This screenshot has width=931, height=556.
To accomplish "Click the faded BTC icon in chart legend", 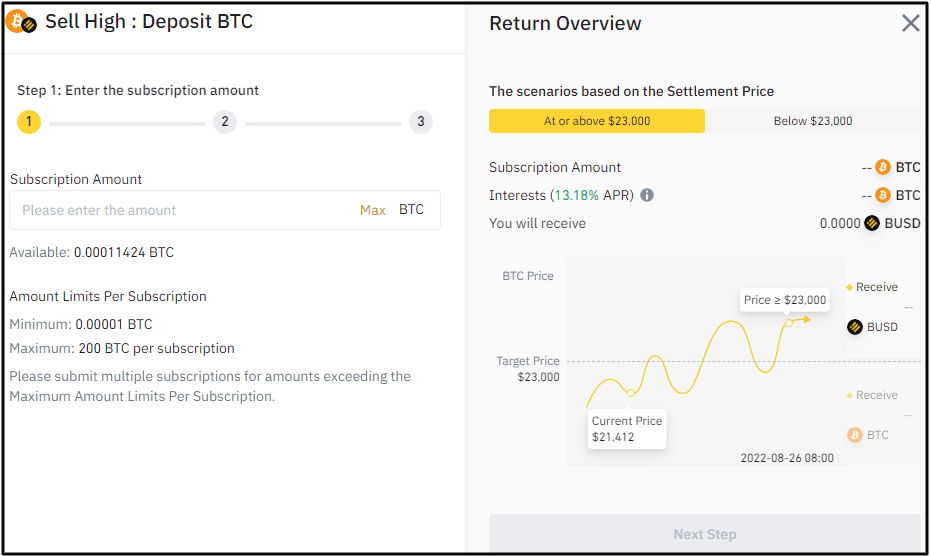I will pos(855,435).
